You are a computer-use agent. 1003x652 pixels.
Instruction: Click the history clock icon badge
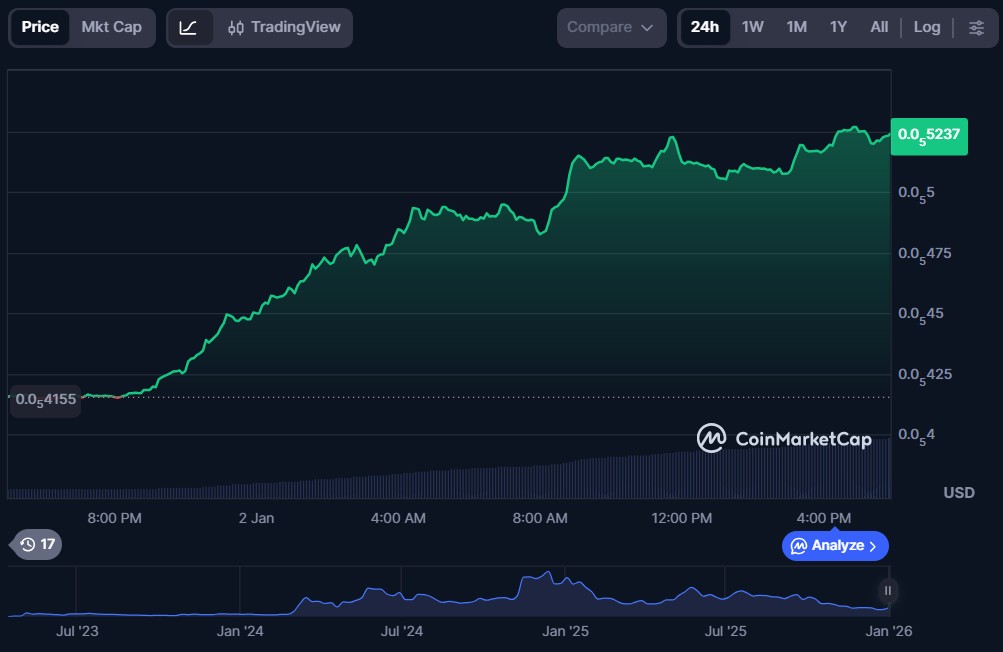37,544
